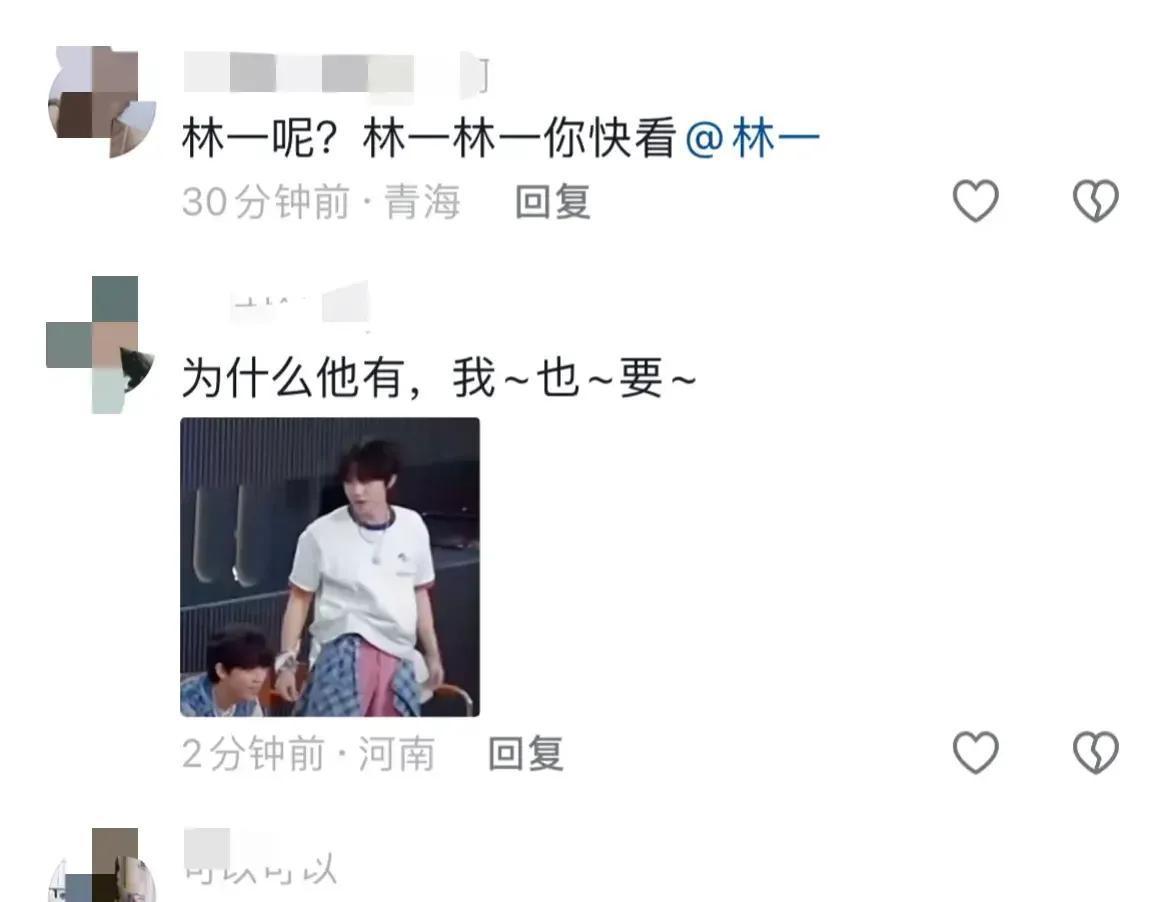This screenshot has height=902, width=1170.
Task: Reply to the 30分钟前 comment
Action: [553, 202]
